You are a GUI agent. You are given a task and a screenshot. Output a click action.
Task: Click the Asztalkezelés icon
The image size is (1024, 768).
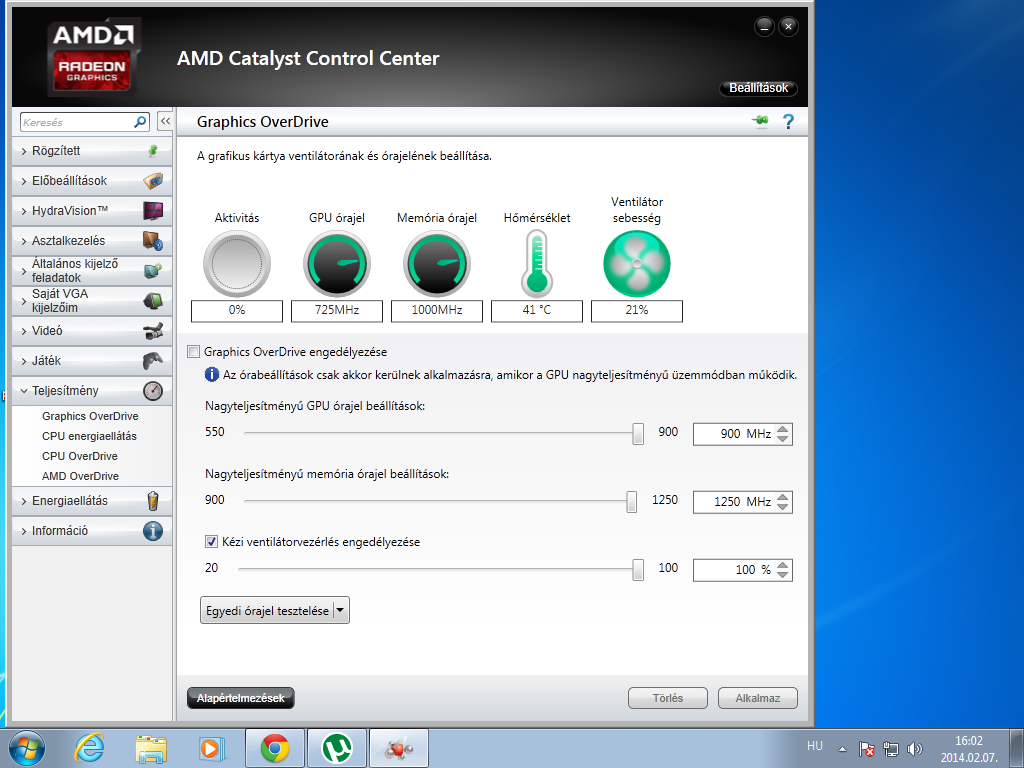point(153,241)
